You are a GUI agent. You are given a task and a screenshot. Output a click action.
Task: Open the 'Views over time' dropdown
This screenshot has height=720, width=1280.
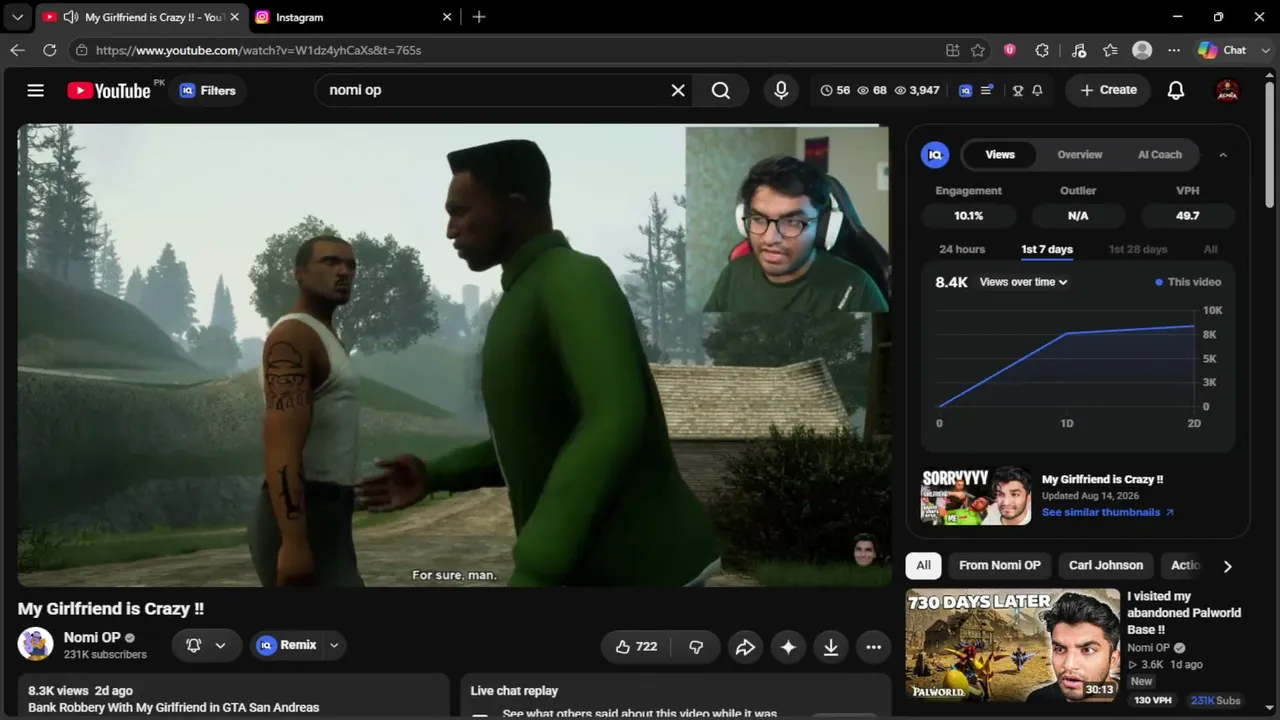click(1023, 282)
